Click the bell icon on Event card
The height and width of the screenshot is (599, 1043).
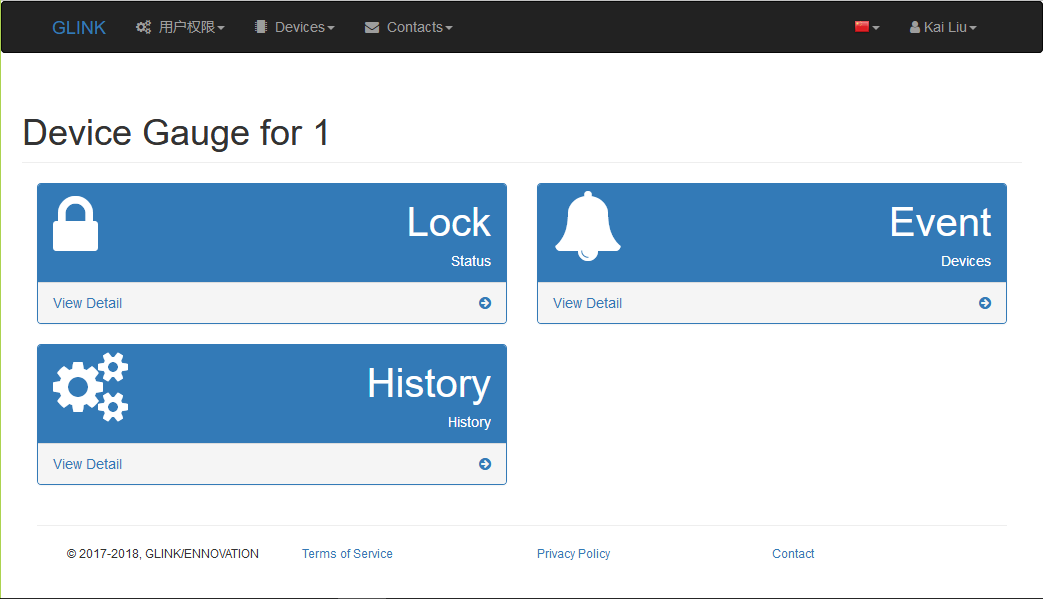588,226
